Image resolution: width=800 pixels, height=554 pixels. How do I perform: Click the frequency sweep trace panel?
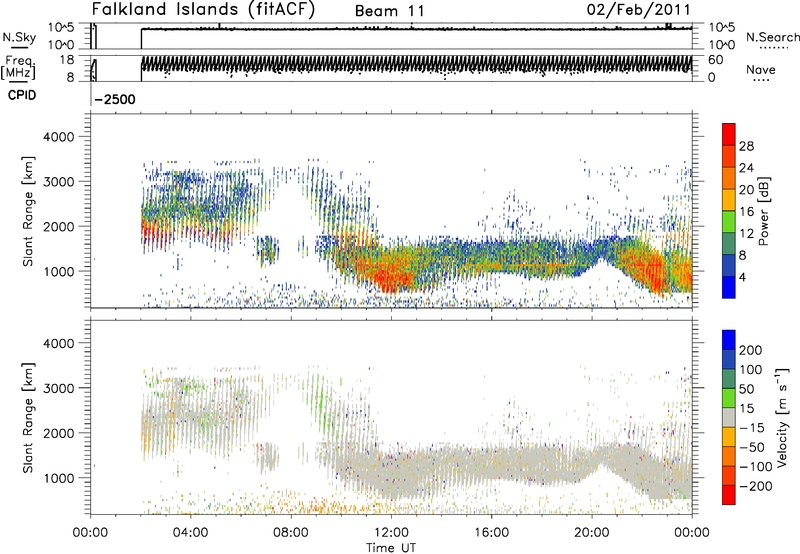(x=391, y=68)
